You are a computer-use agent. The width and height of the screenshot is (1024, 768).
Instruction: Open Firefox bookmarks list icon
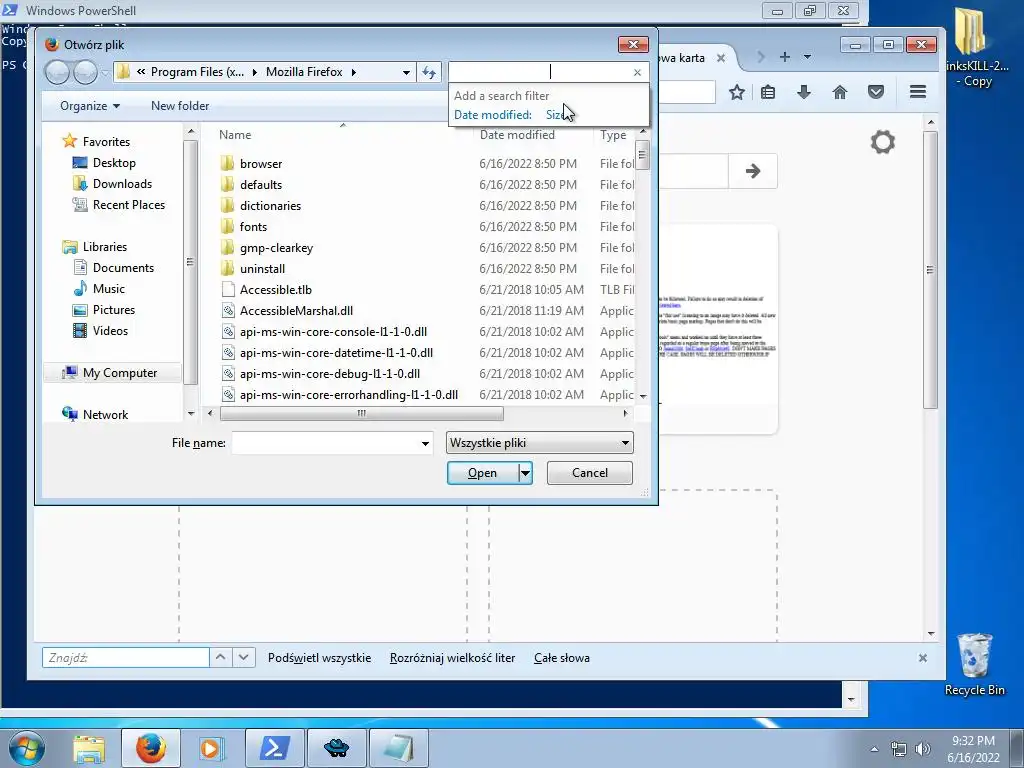(768, 92)
